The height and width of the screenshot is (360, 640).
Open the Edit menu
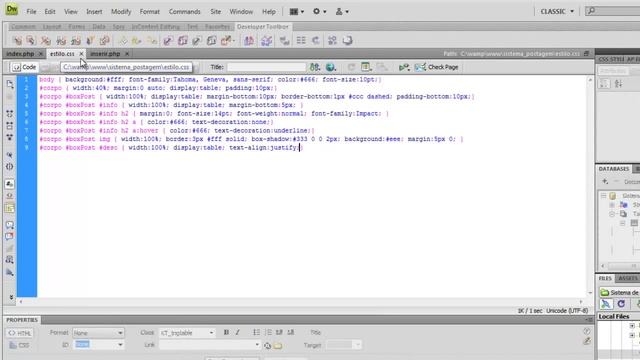[50, 11]
